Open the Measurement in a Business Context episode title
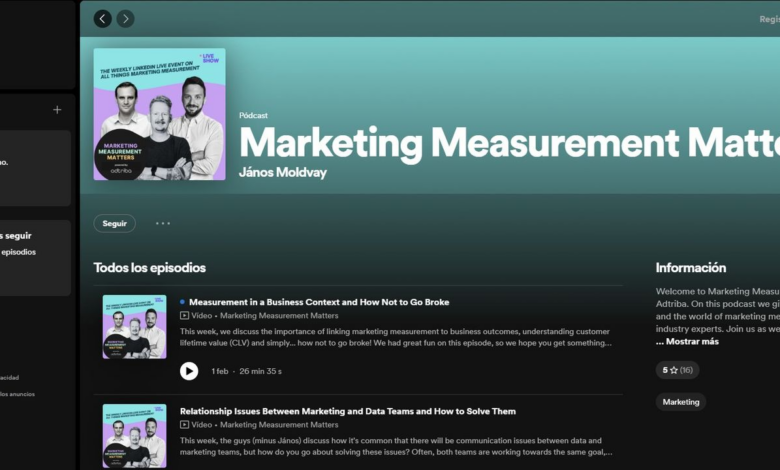 [319, 302]
